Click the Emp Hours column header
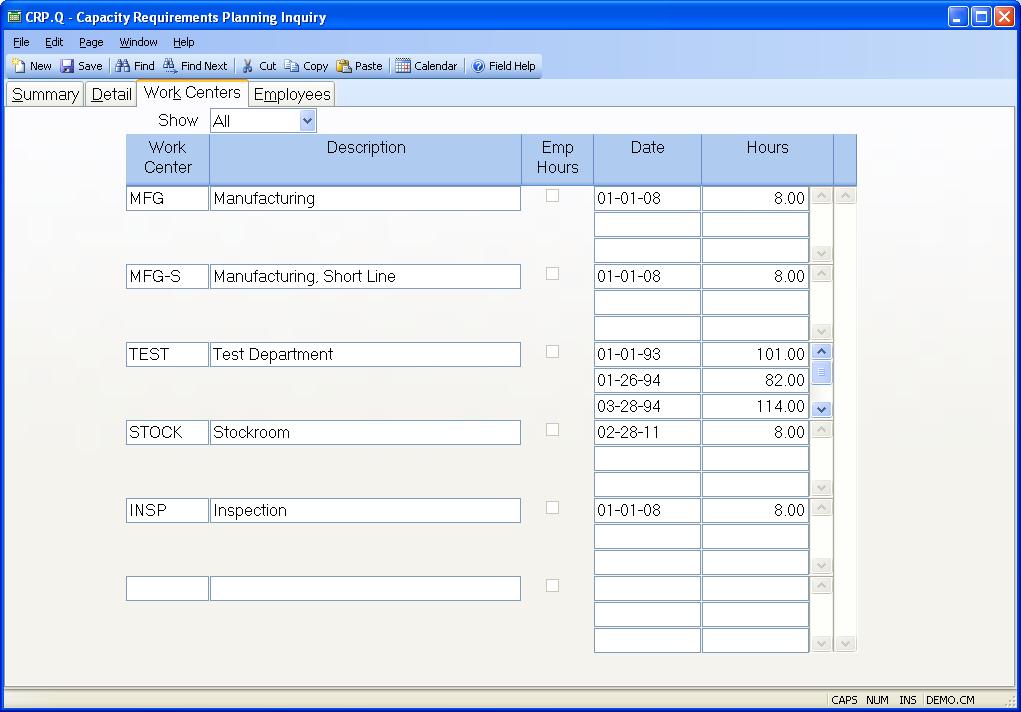This screenshot has height=712, width=1021. 557,158
